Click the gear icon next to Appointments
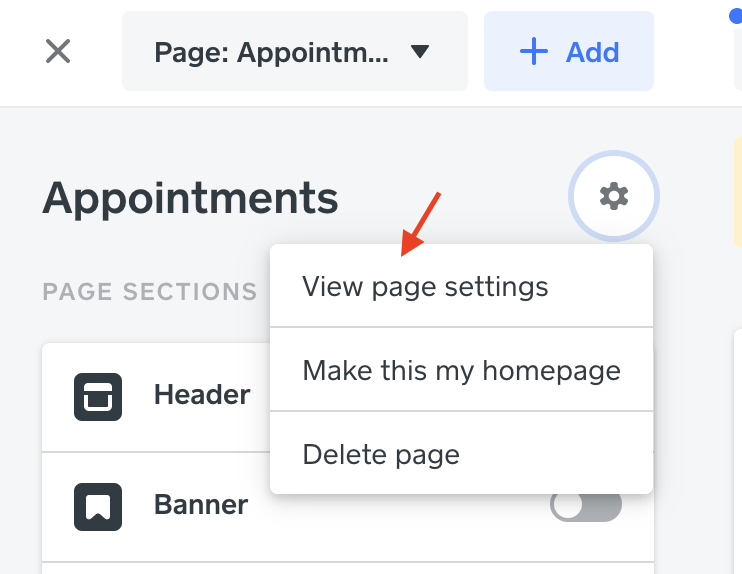This screenshot has width=742, height=574. 614,196
